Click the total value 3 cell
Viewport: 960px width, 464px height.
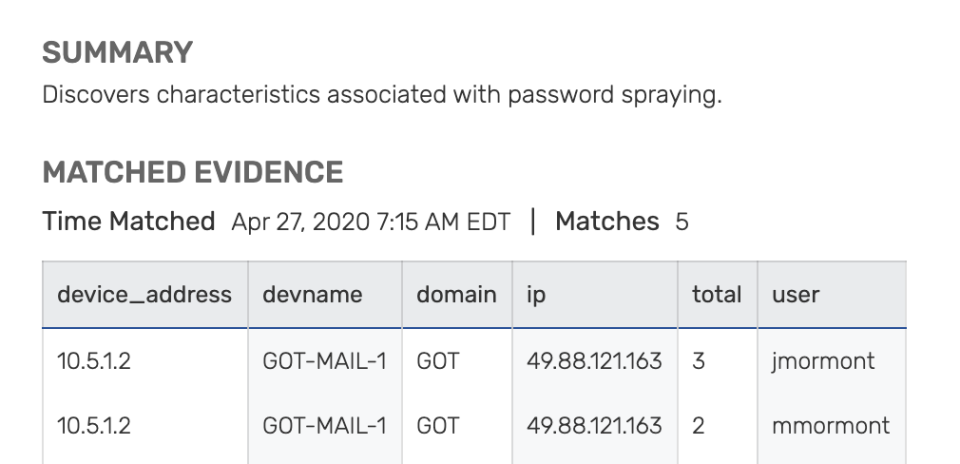coord(698,361)
